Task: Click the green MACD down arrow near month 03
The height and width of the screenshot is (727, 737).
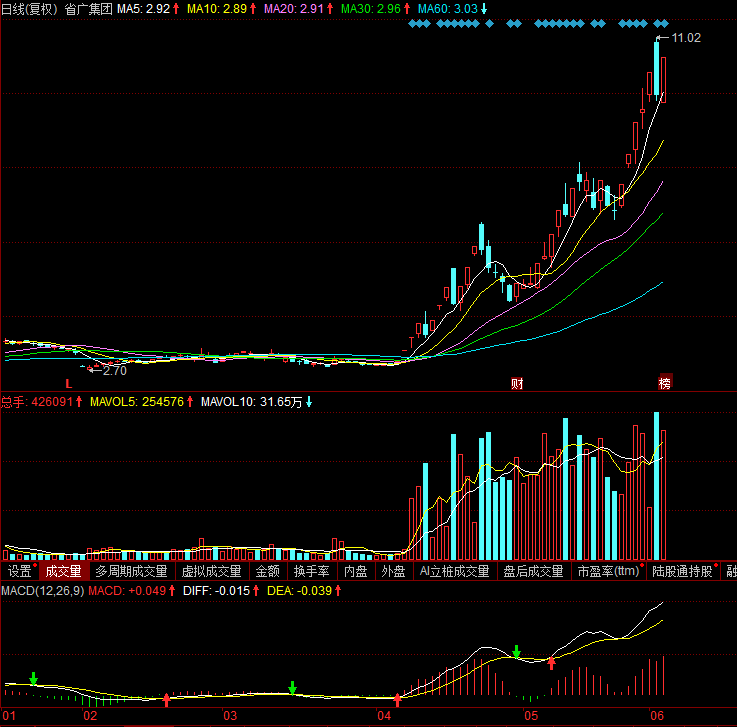Action: click(x=292, y=688)
